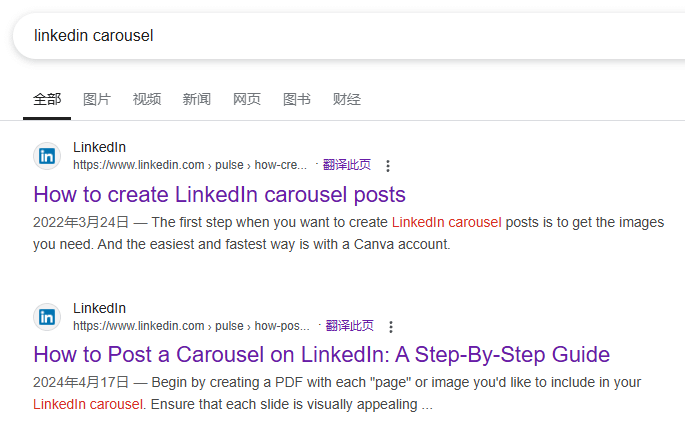This screenshot has height=431, width=685.
Task: Select the 财经 tab
Action: tap(347, 100)
